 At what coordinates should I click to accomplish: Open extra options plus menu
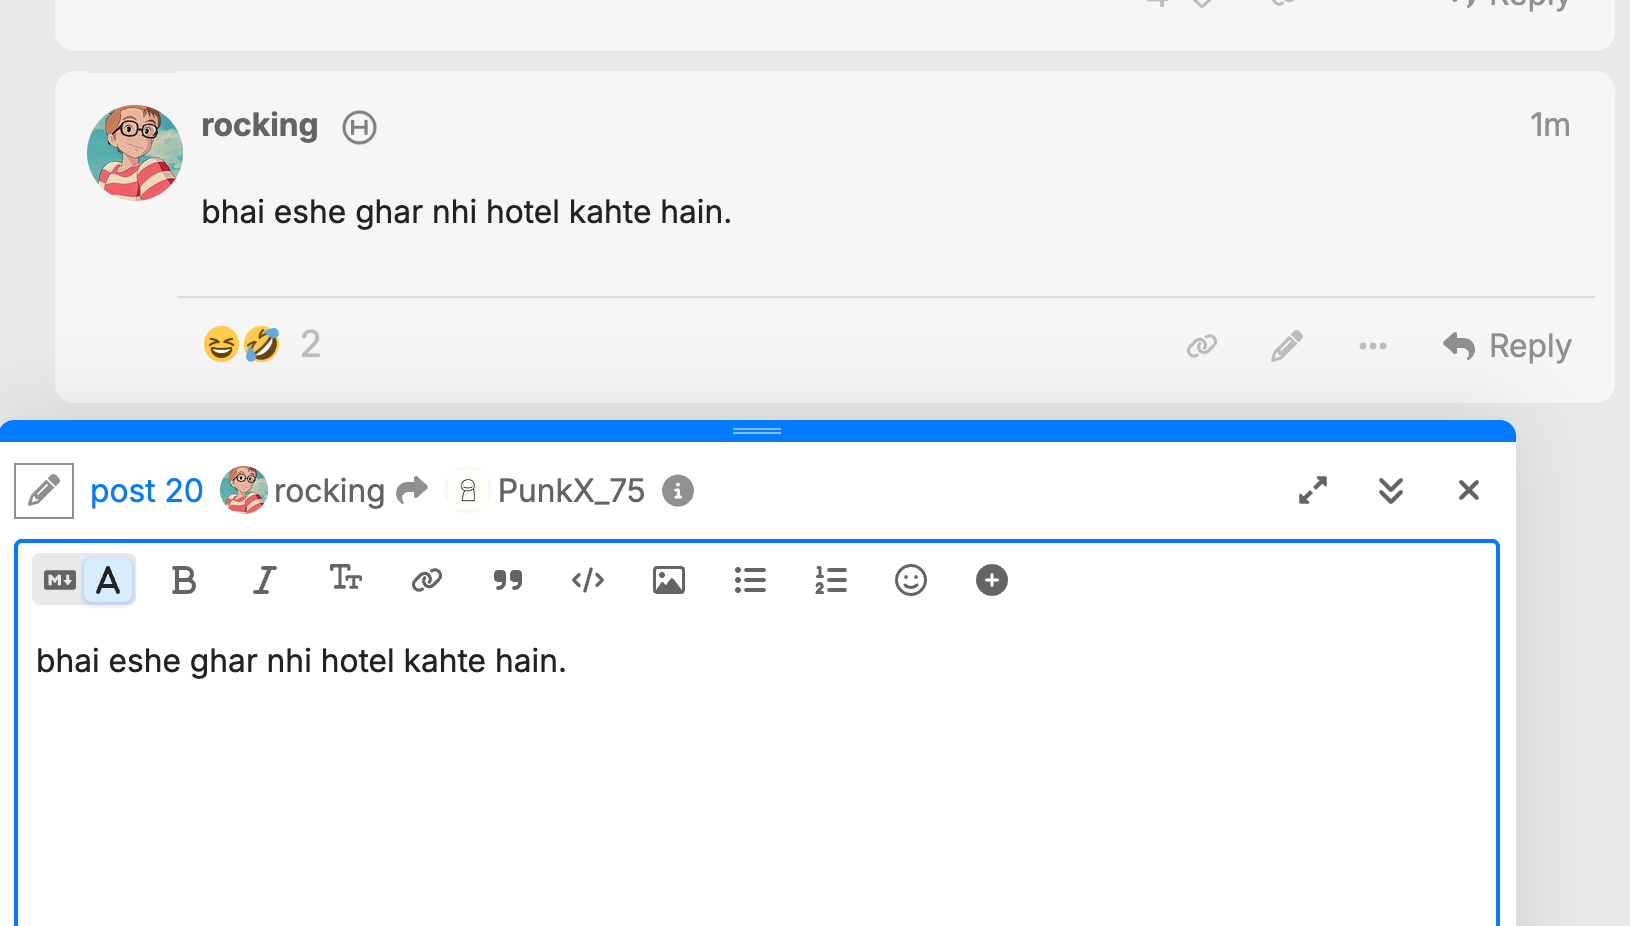point(992,580)
